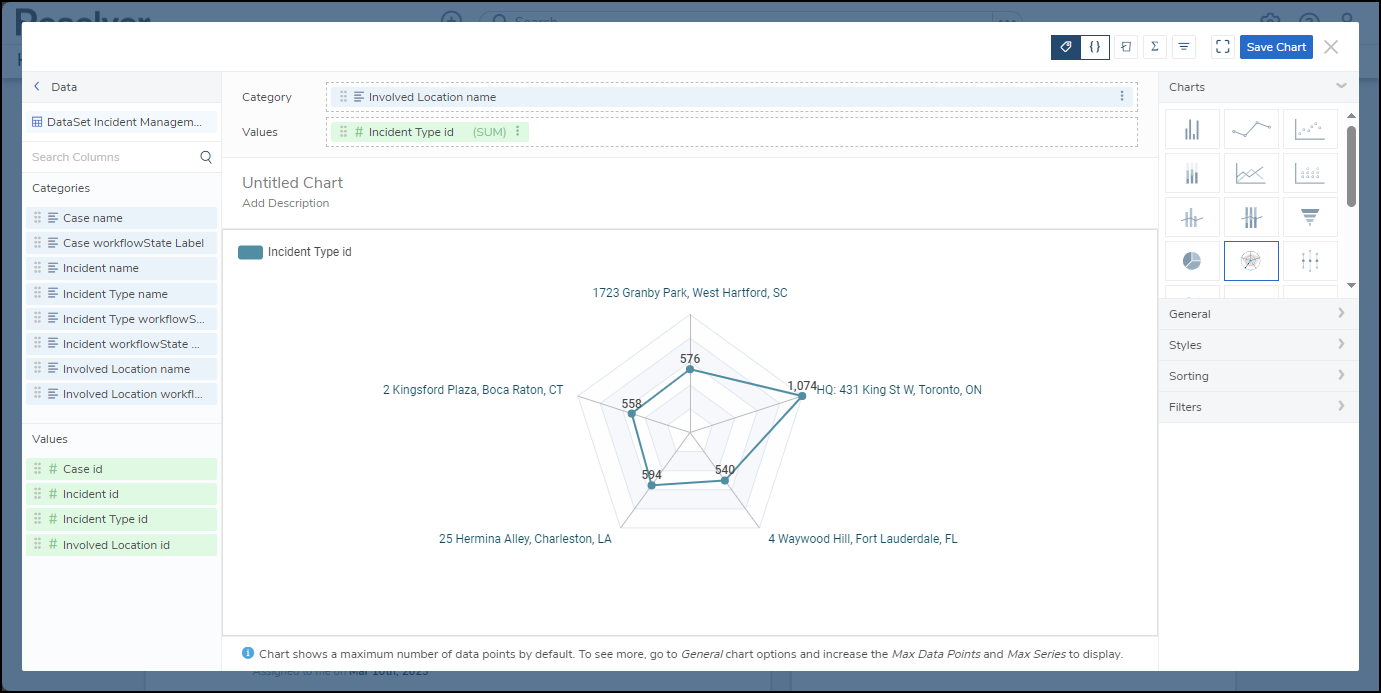This screenshot has height=693, width=1381.
Task: Select the bubble grid chart type
Action: [x=1310, y=173]
